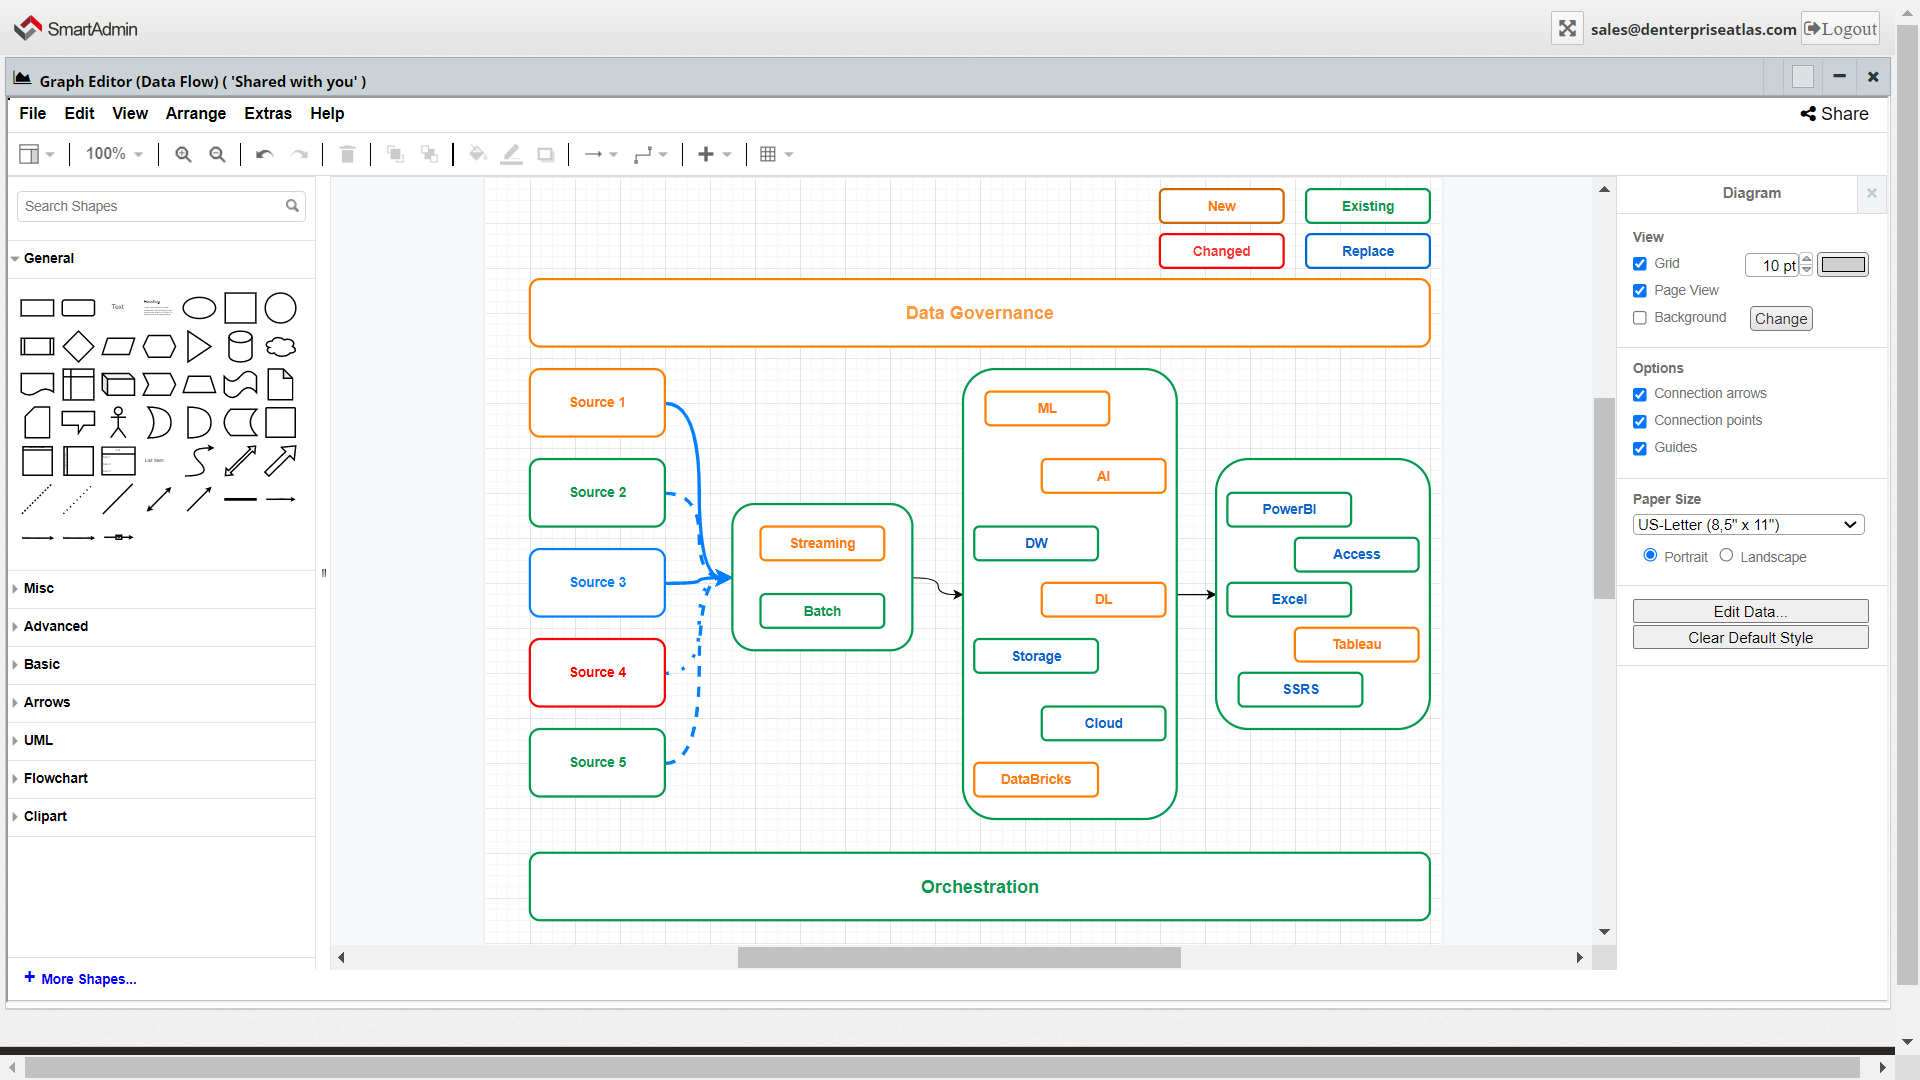Open the Extras menu
Viewport: 1920px width, 1080px height.
click(x=268, y=113)
